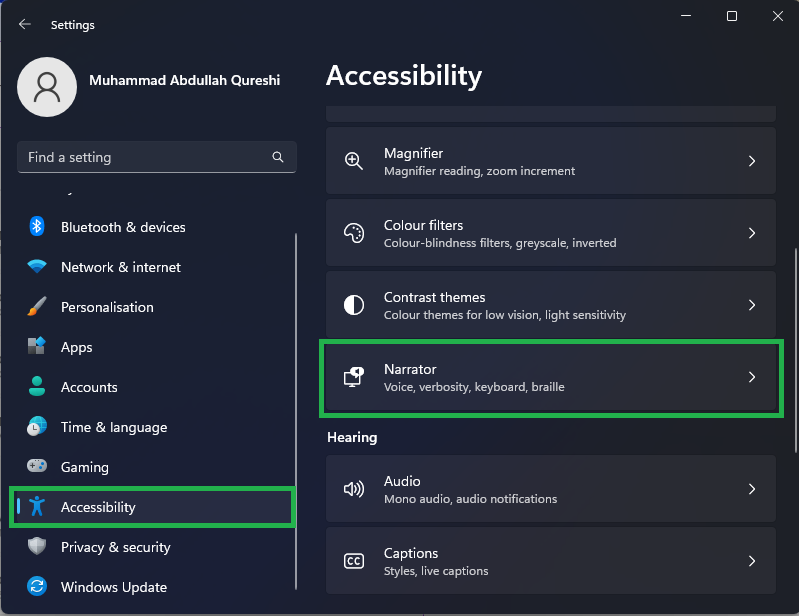
Task: Click the Magnifier icon
Action: (354, 161)
